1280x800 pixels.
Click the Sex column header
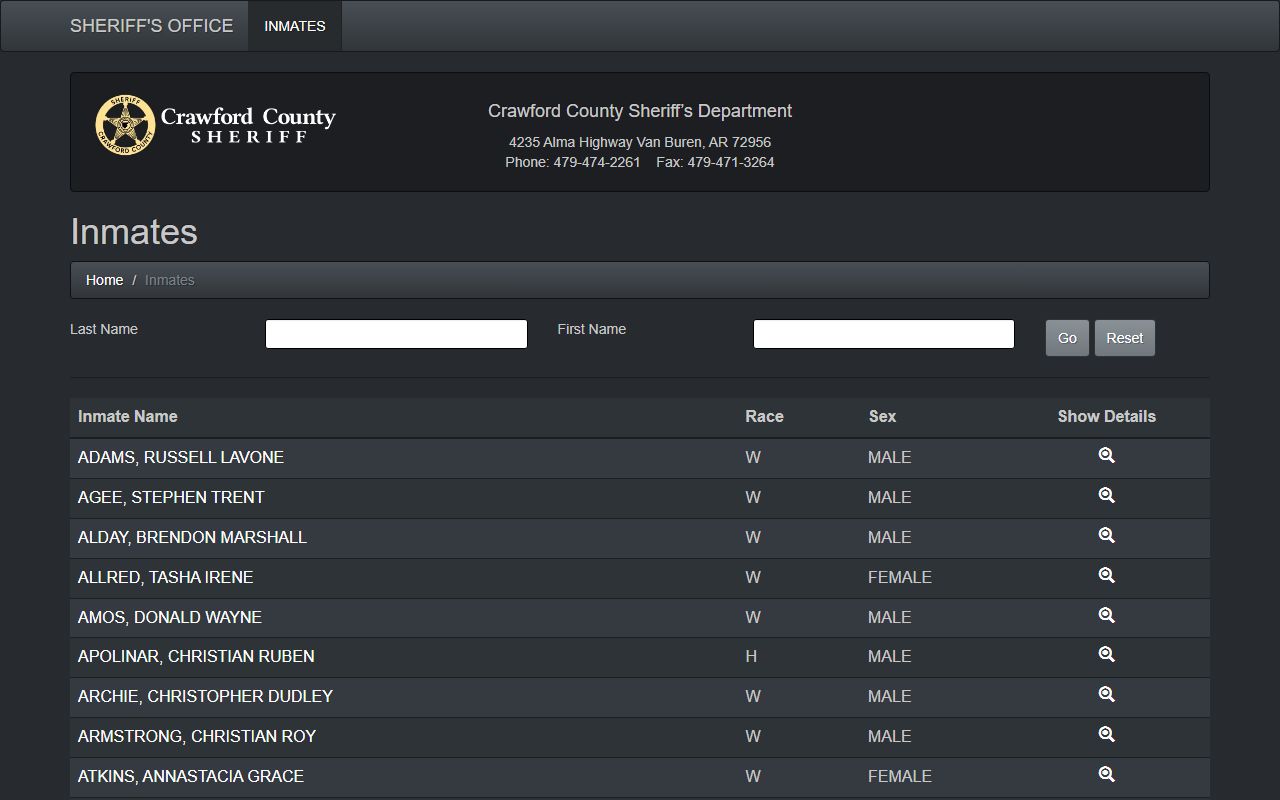[x=882, y=417]
